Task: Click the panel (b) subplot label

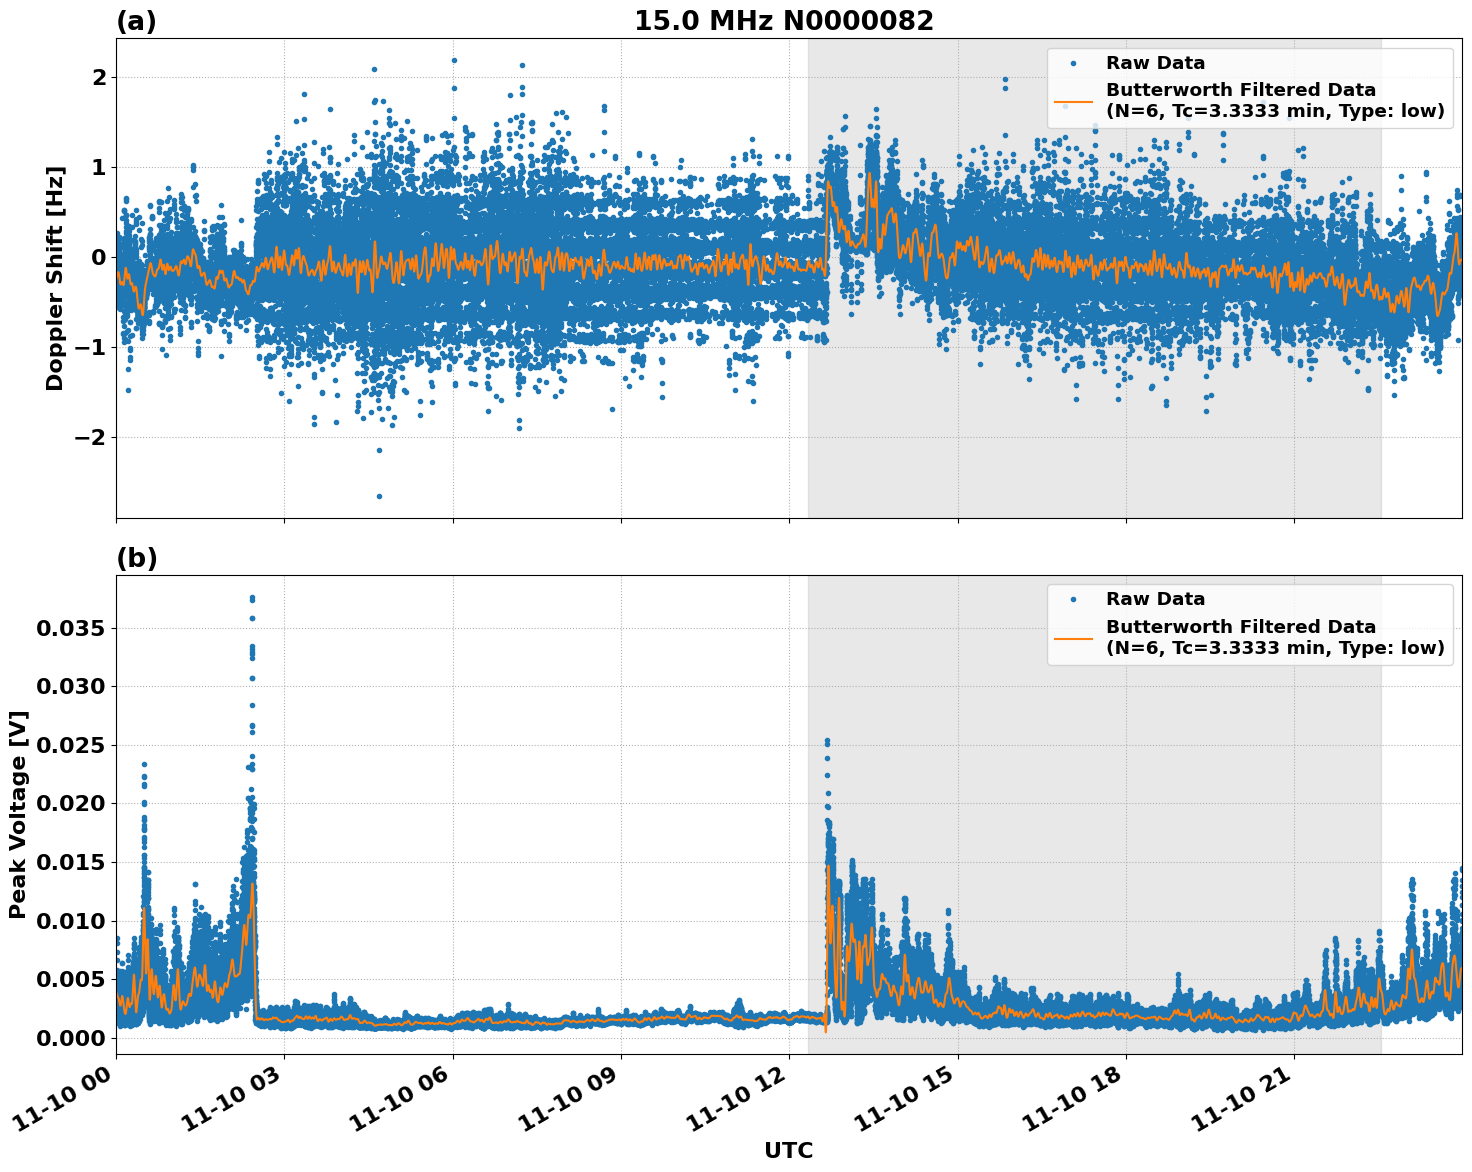Action: click(139, 559)
